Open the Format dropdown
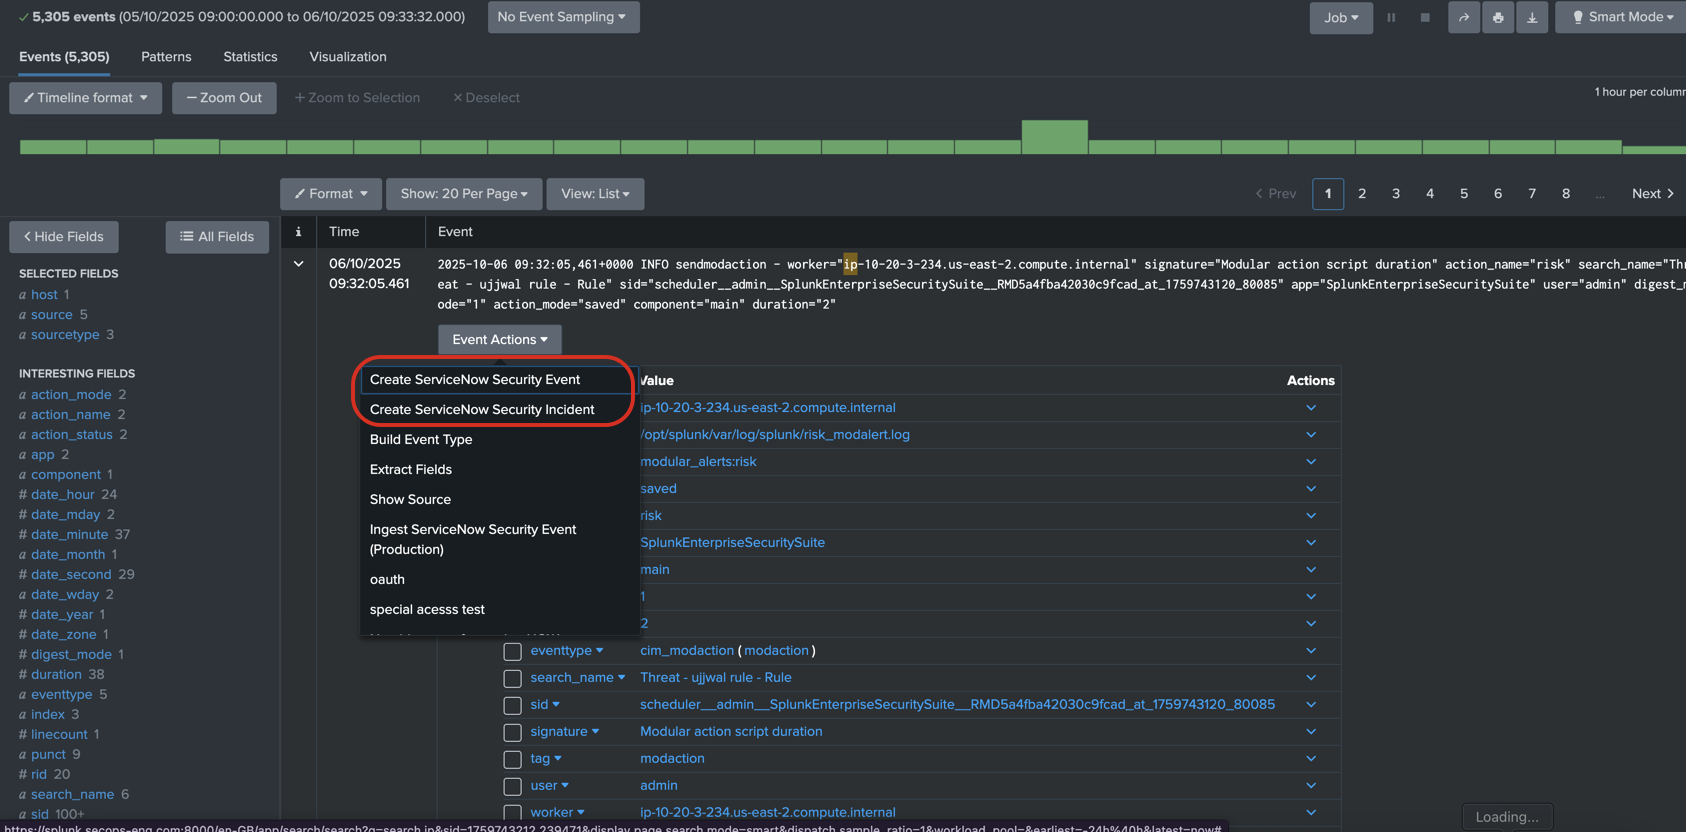This screenshot has width=1686, height=832. tap(330, 194)
